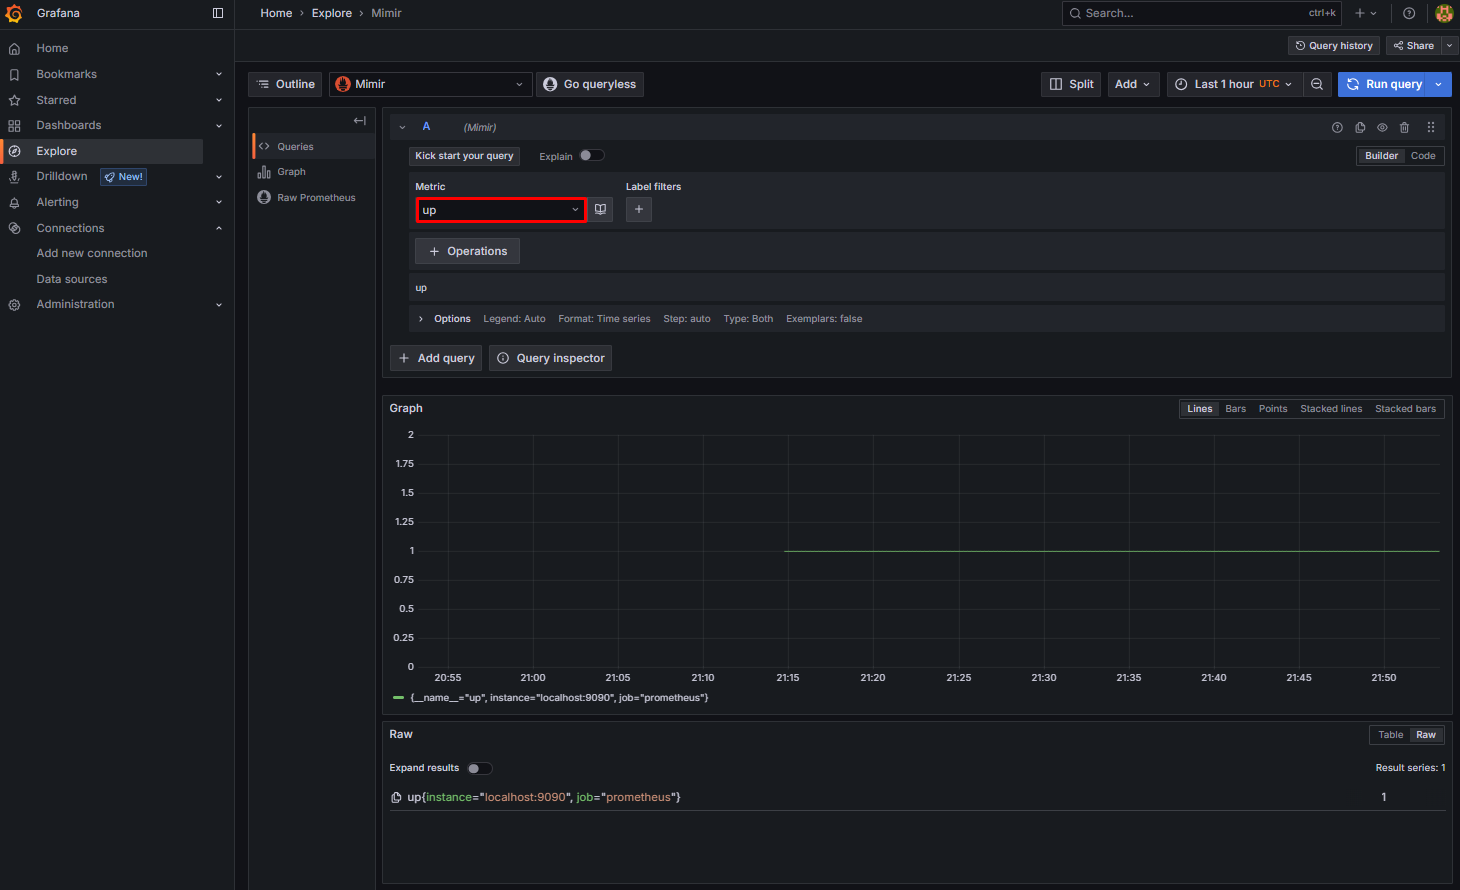Screen dimensions: 1460x890
Task: Enable the Explain toggle
Action: 589,156
